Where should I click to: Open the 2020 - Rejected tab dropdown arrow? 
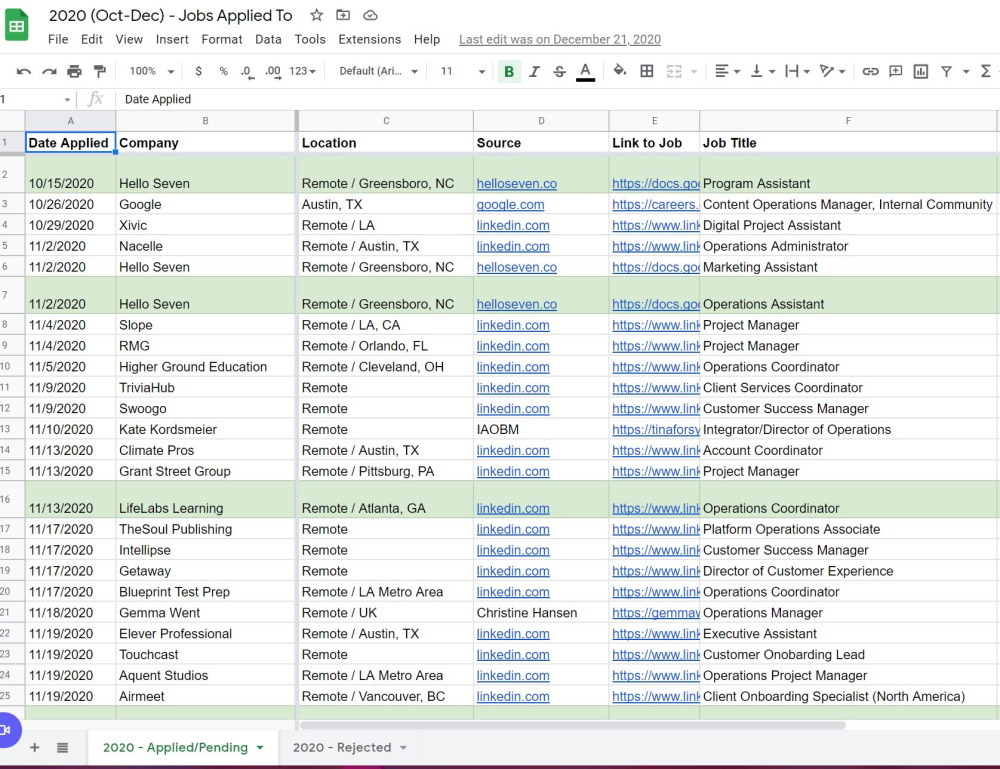point(404,747)
